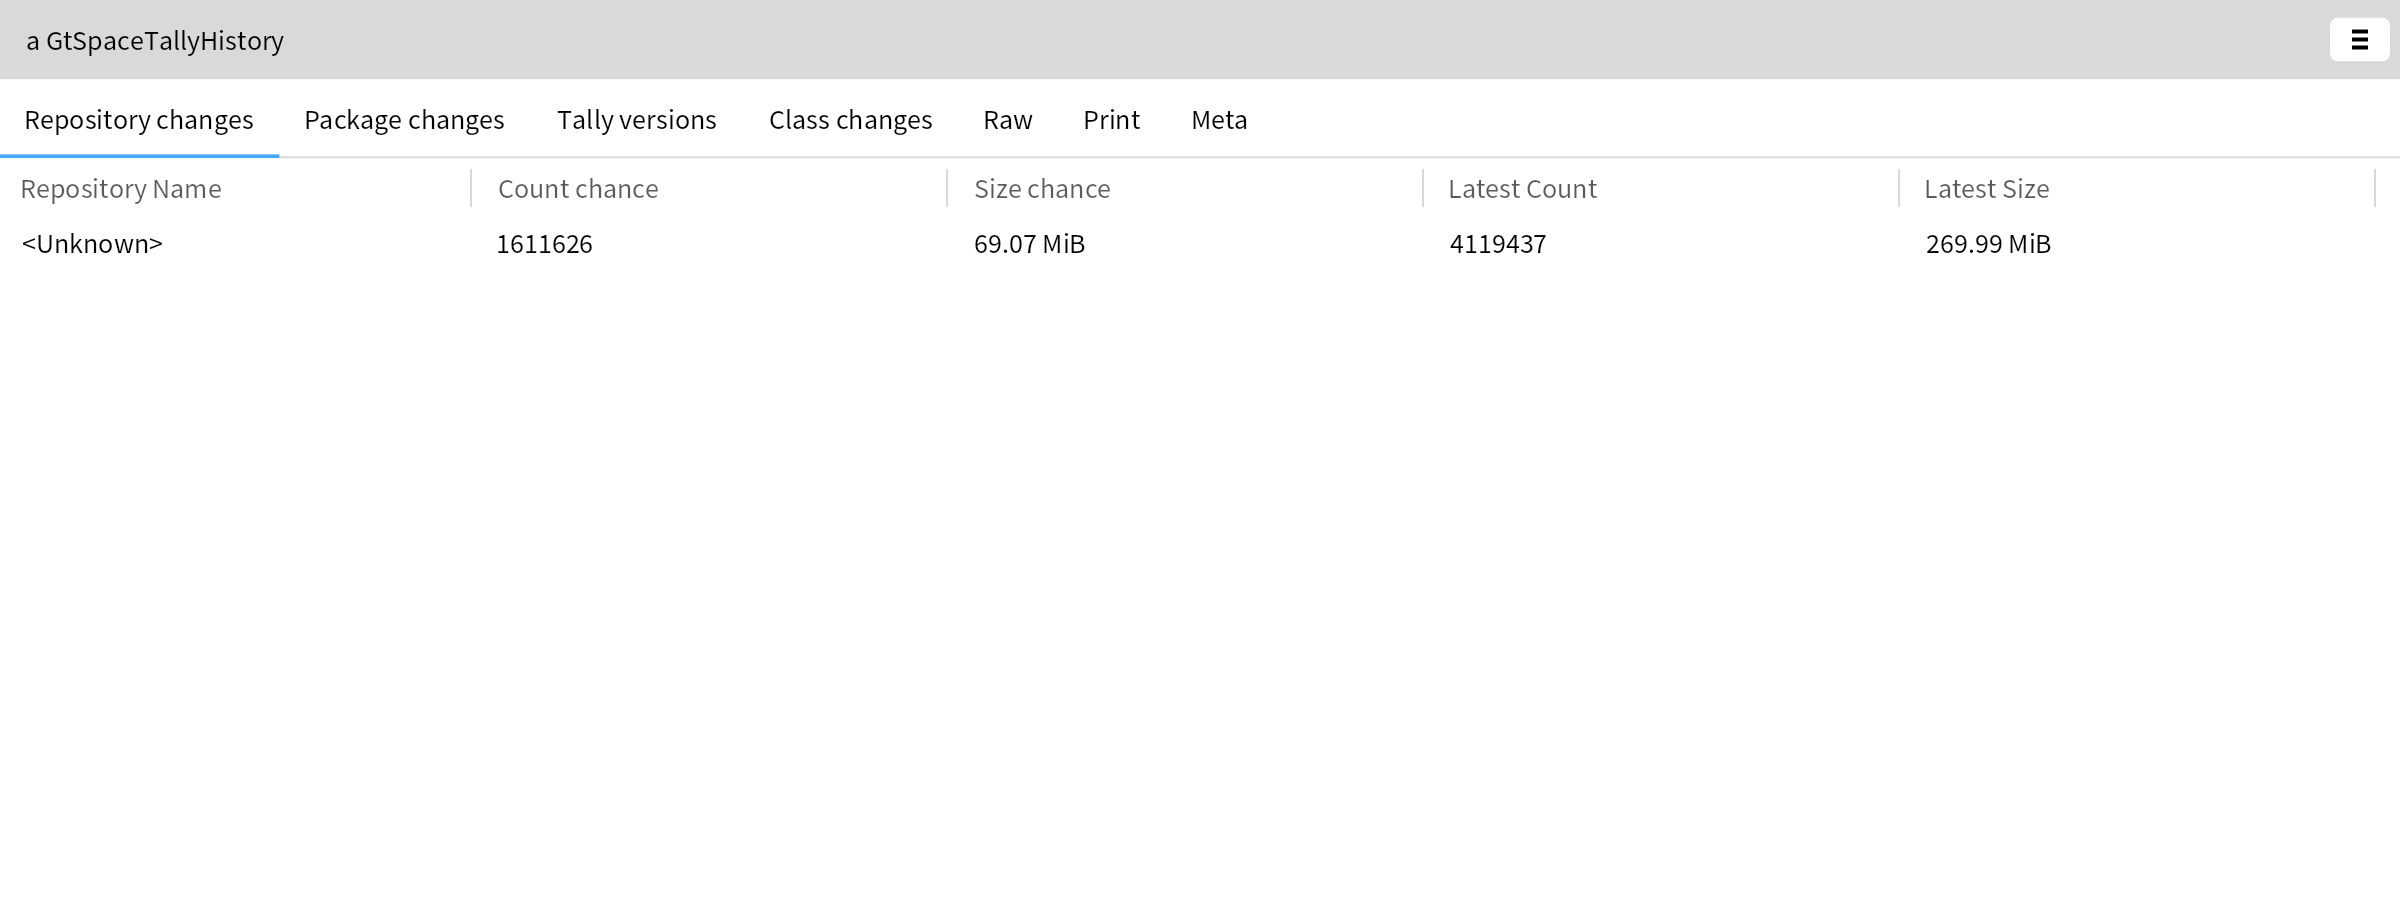Click the 1611626 count change cell
Screen dimensions: 2400x900
[544, 244]
